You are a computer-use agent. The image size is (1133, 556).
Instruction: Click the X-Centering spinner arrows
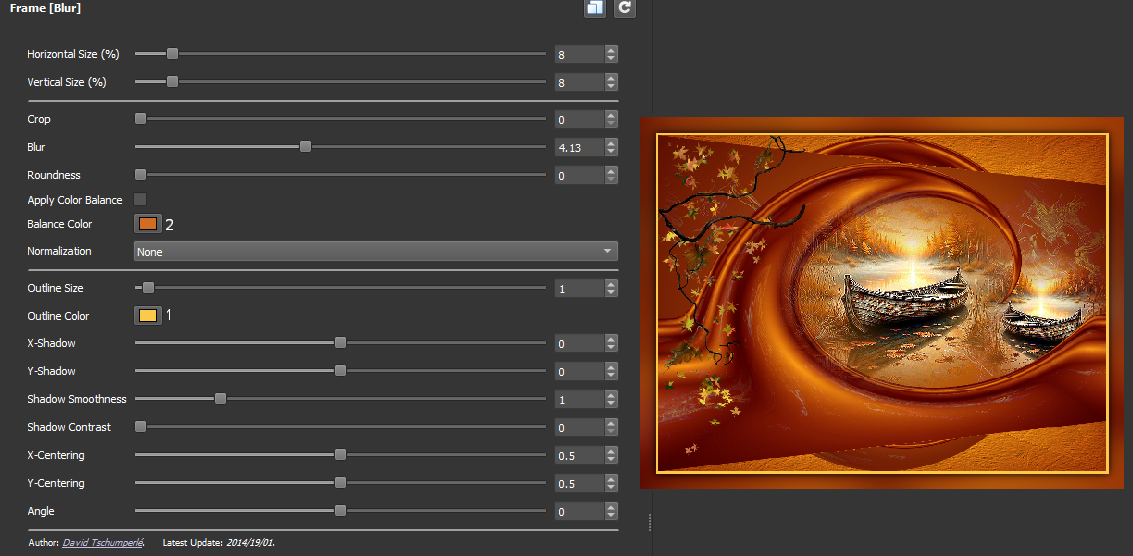pyautogui.click(x=611, y=456)
